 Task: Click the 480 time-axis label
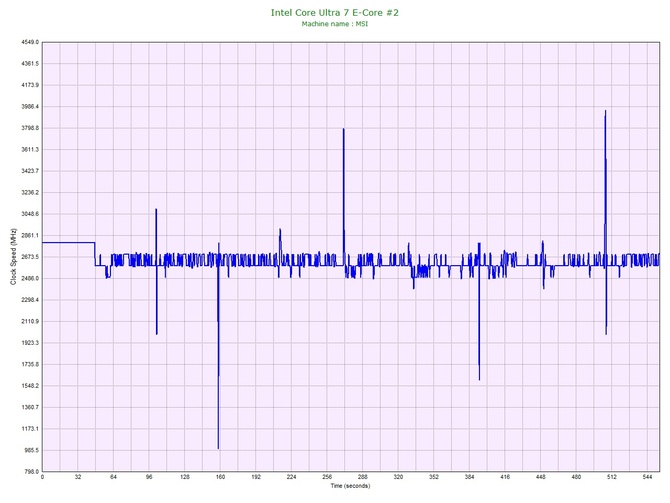click(x=576, y=477)
